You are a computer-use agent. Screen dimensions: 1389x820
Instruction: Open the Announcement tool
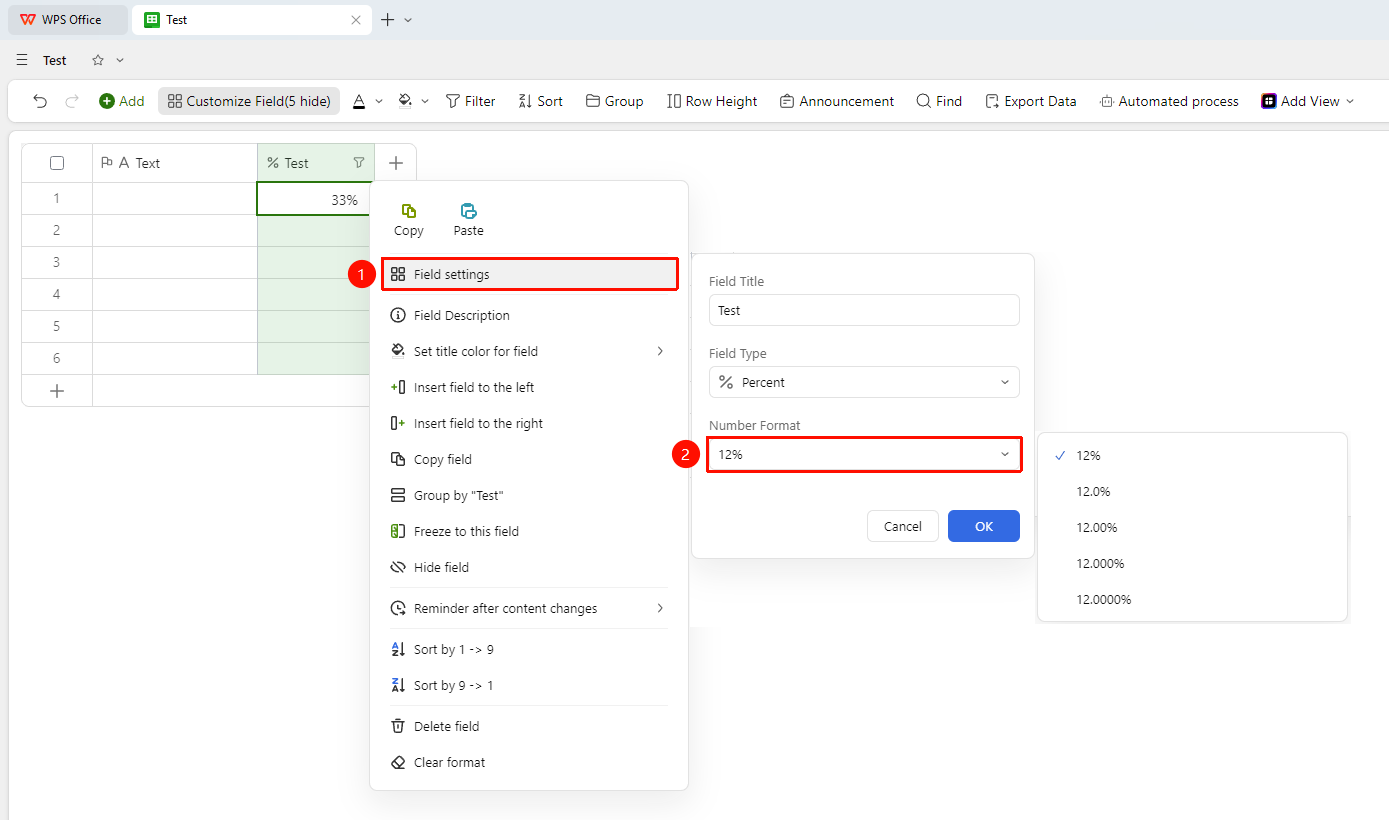click(837, 101)
